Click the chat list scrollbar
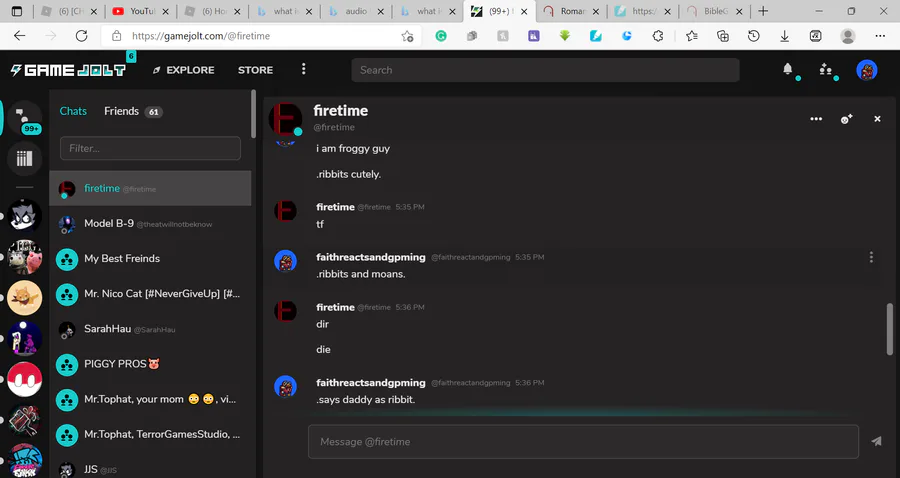Viewport: 900px width, 478px height. 253,114
